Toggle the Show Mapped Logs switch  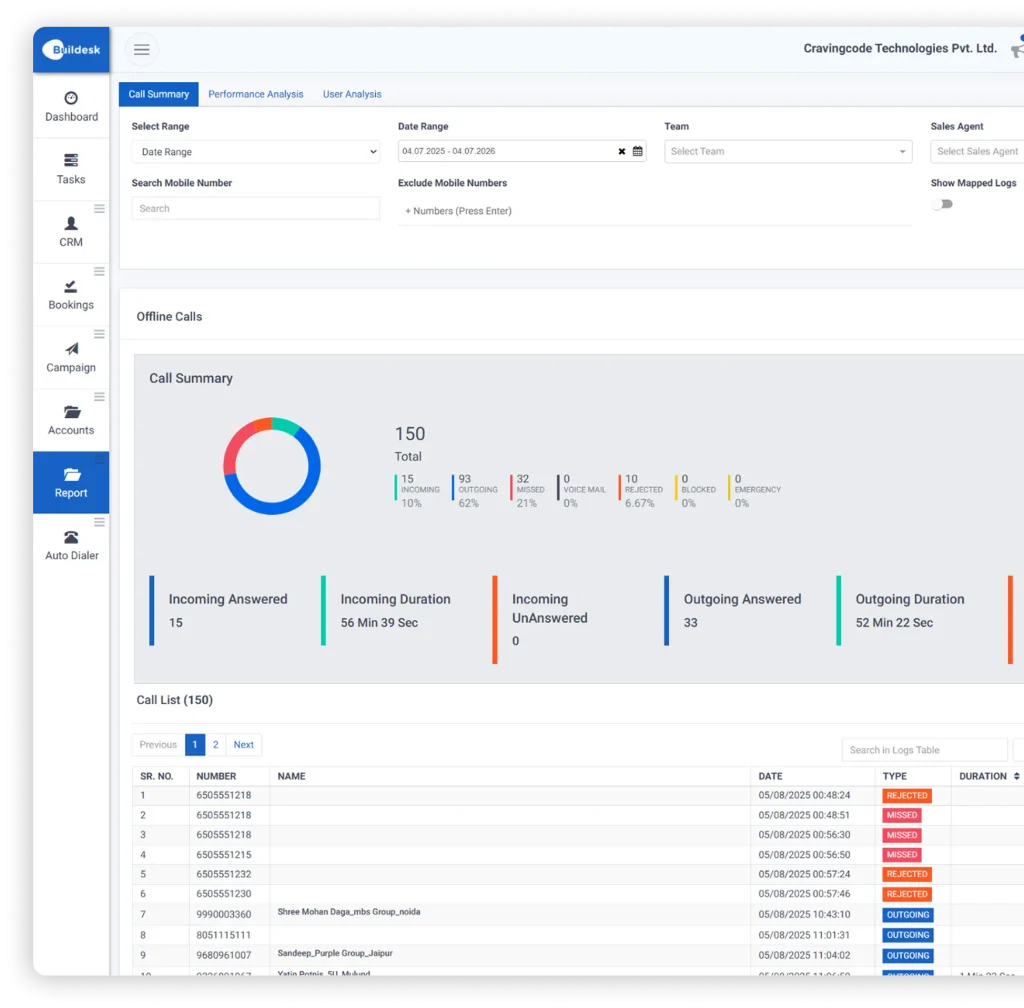coord(942,204)
